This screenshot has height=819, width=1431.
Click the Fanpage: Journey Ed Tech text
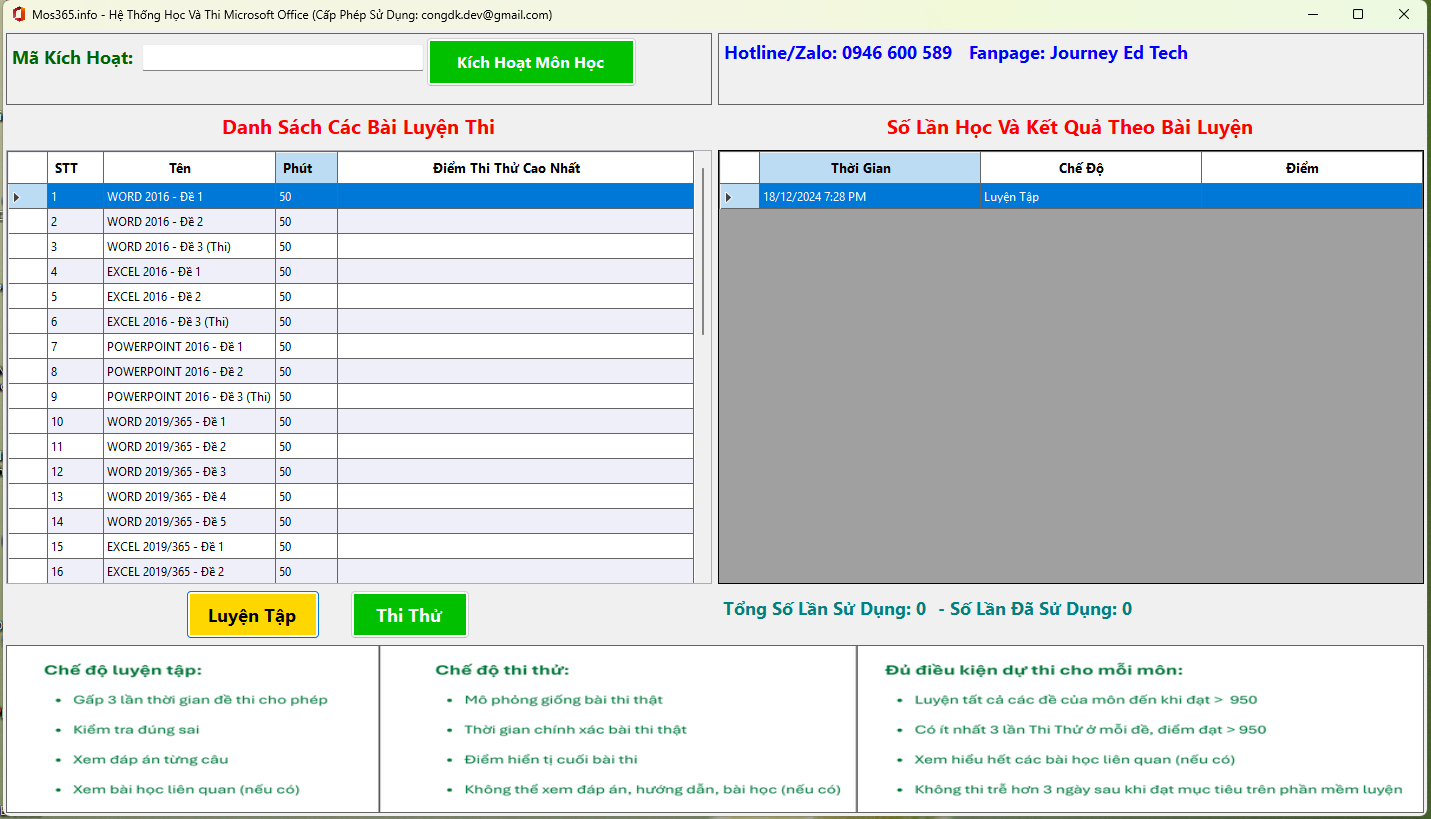pyautogui.click(x=1078, y=53)
